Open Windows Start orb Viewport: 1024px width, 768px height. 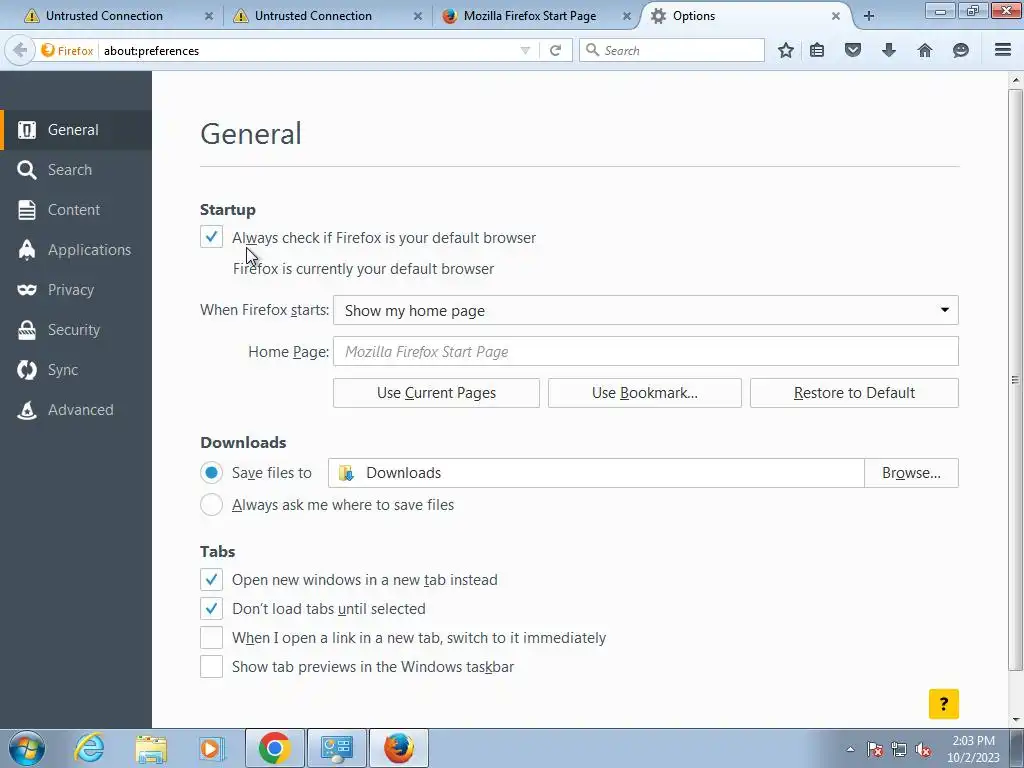coord(27,748)
